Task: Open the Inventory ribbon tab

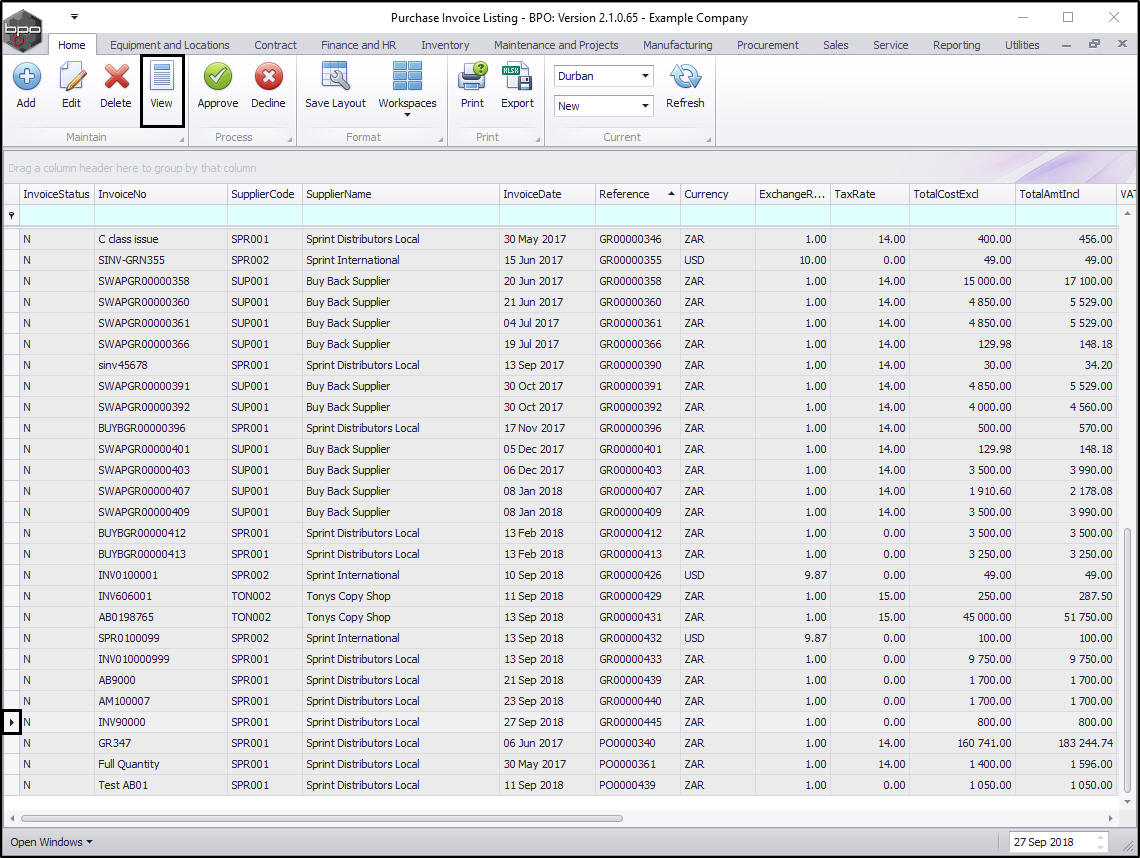Action: click(445, 45)
